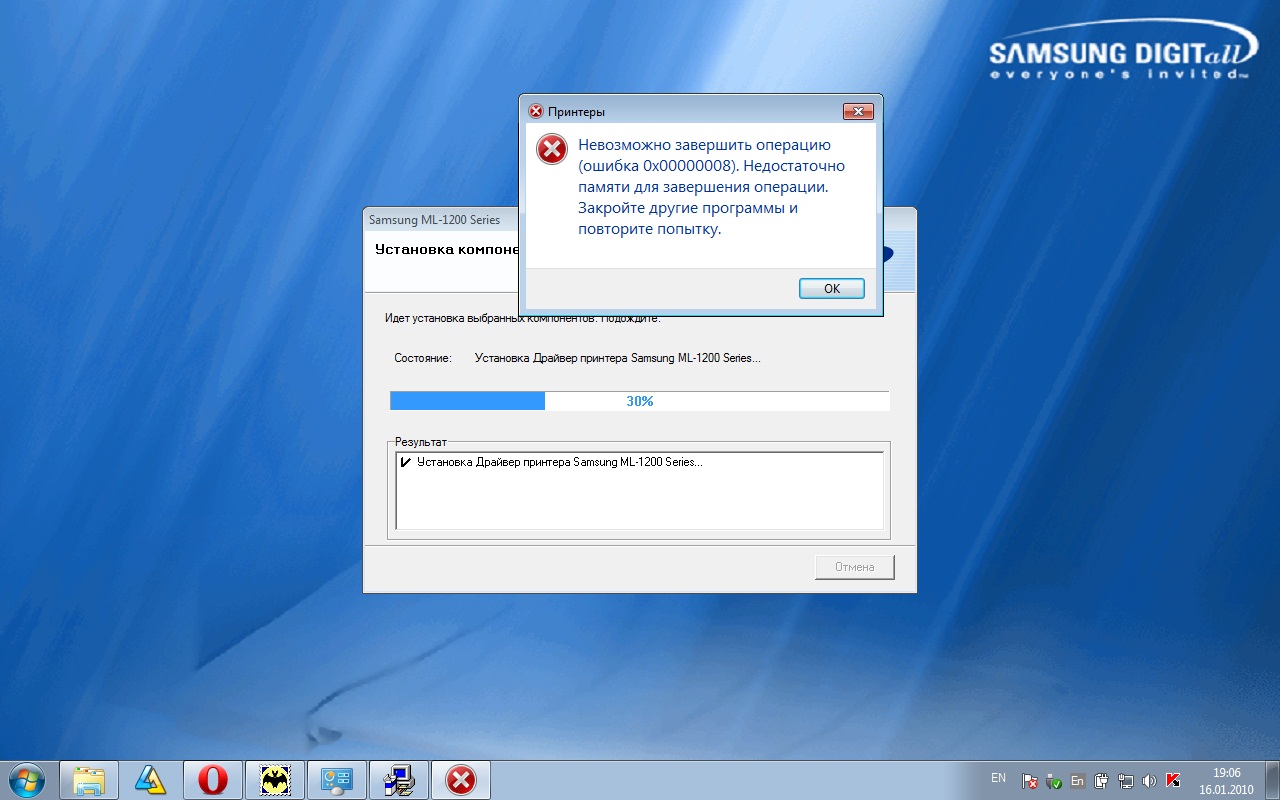Click the volume speaker tray icon
The width and height of the screenshot is (1280, 800).
click(1149, 781)
